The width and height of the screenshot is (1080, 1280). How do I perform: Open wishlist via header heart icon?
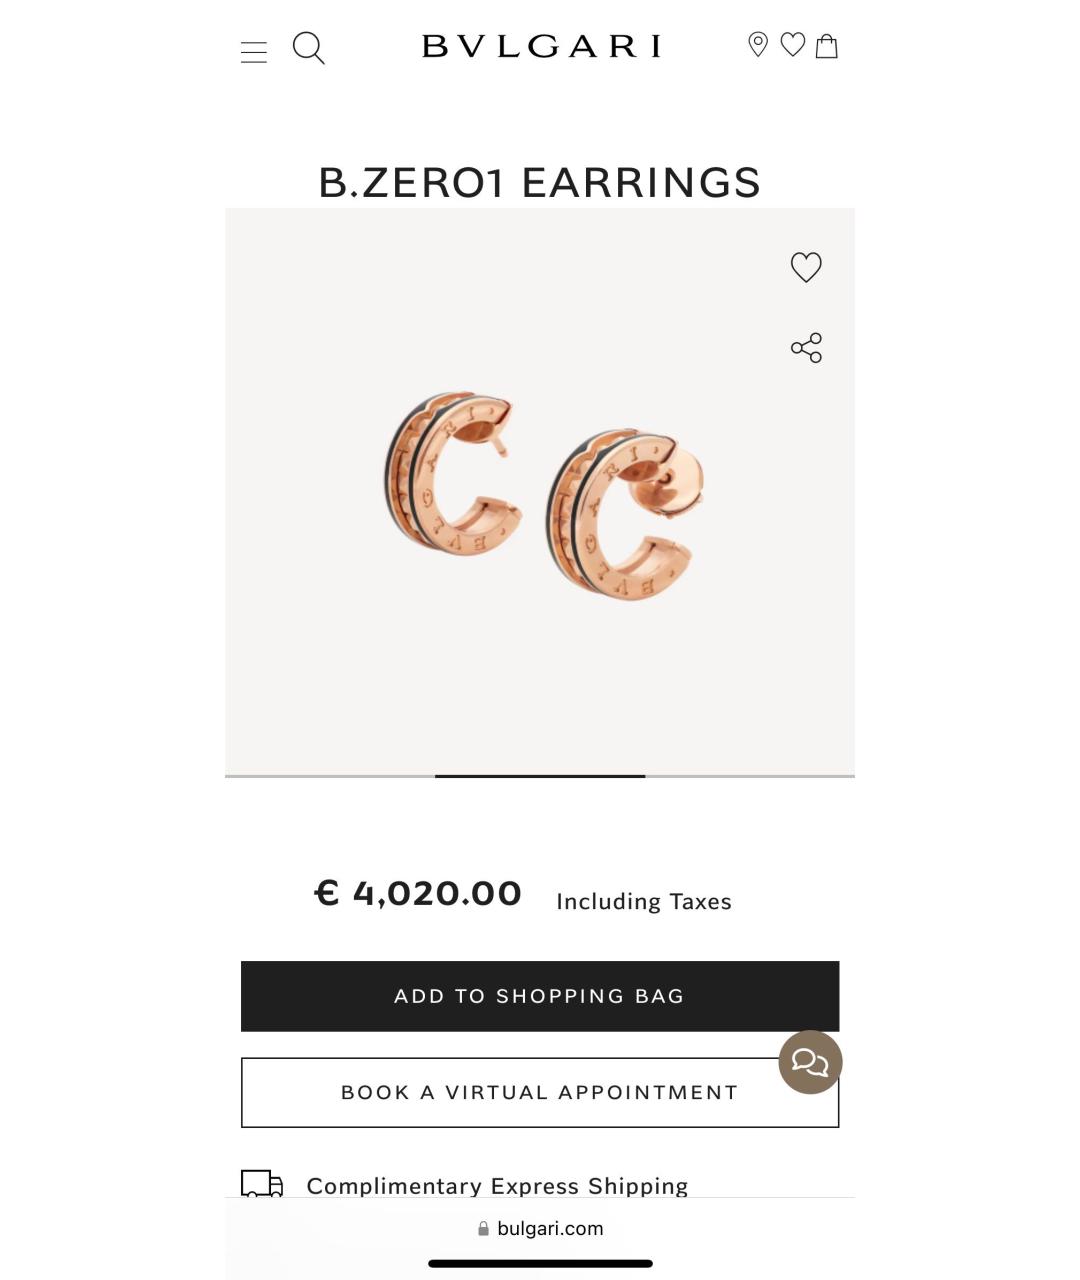point(792,46)
